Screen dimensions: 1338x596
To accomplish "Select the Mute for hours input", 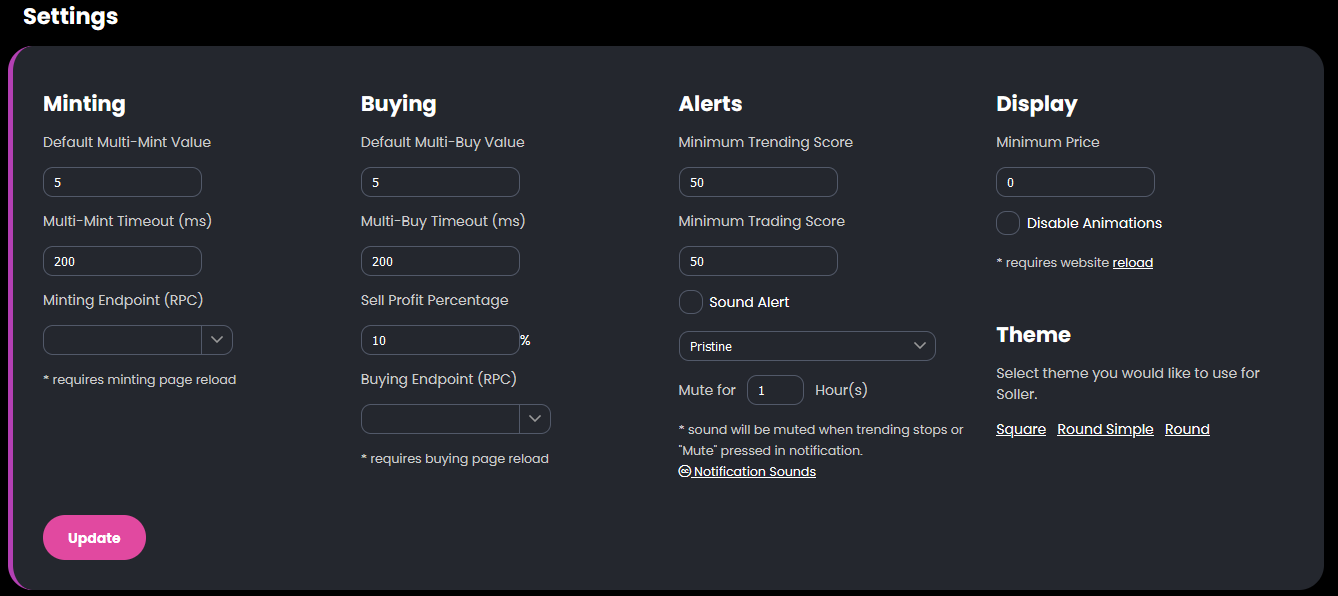I will tap(775, 390).
